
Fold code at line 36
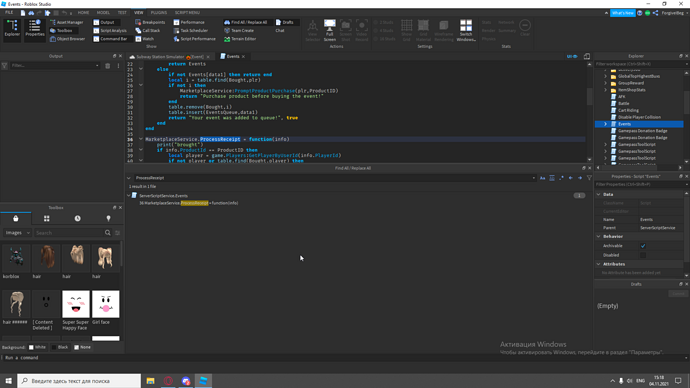pyautogui.click(x=141, y=139)
